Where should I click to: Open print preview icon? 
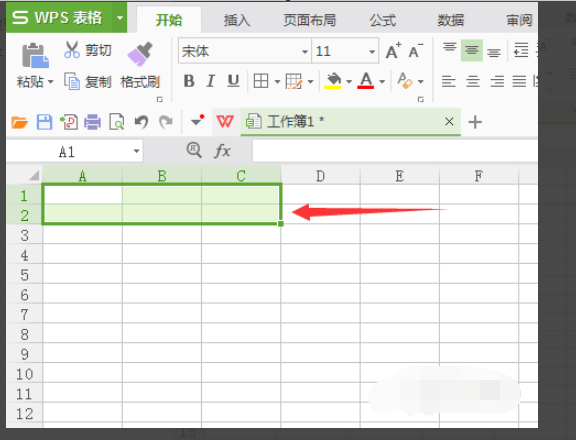[117, 122]
